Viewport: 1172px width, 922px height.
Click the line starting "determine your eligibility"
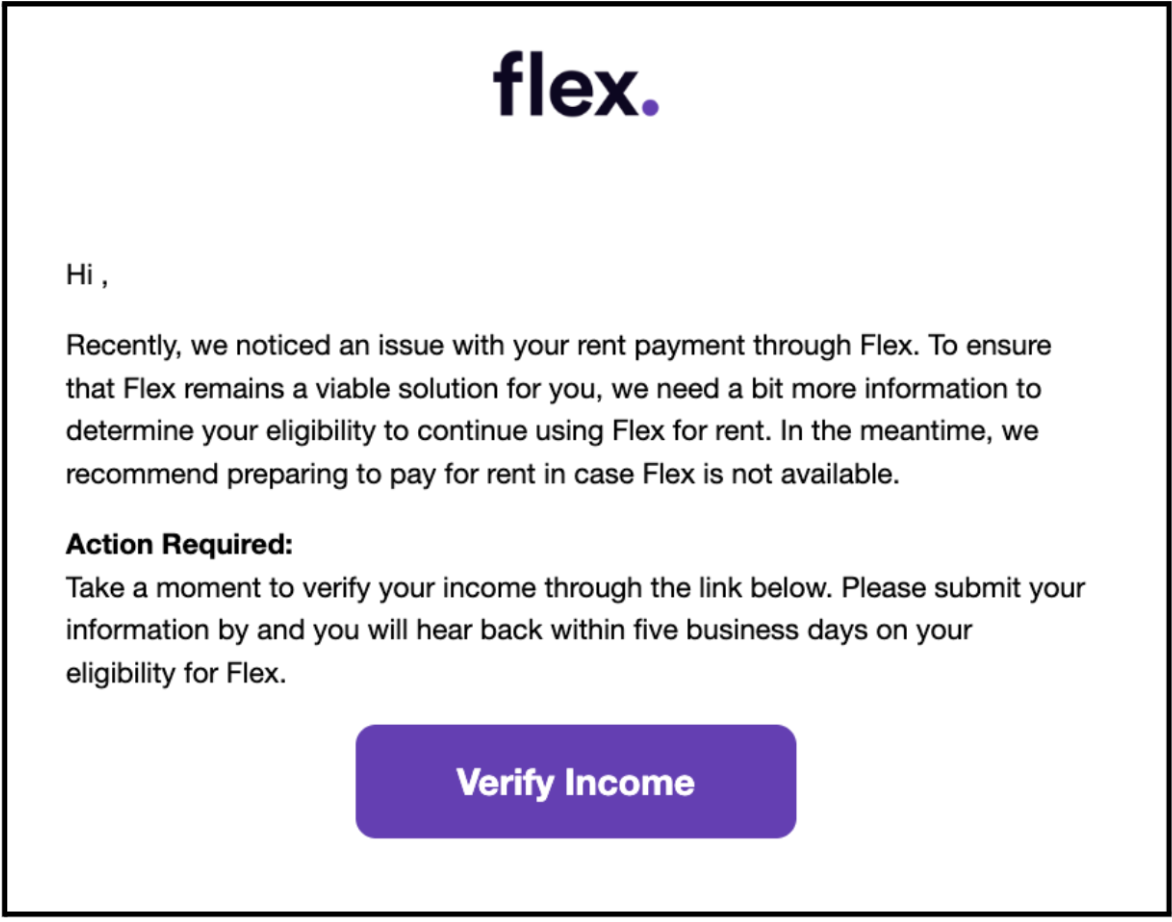[552, 431]
